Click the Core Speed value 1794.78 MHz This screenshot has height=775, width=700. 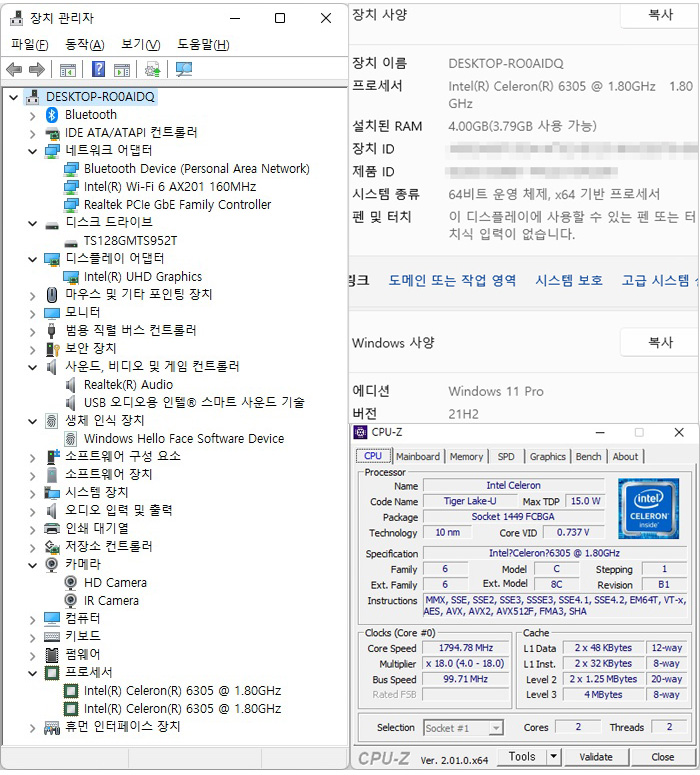466,647
